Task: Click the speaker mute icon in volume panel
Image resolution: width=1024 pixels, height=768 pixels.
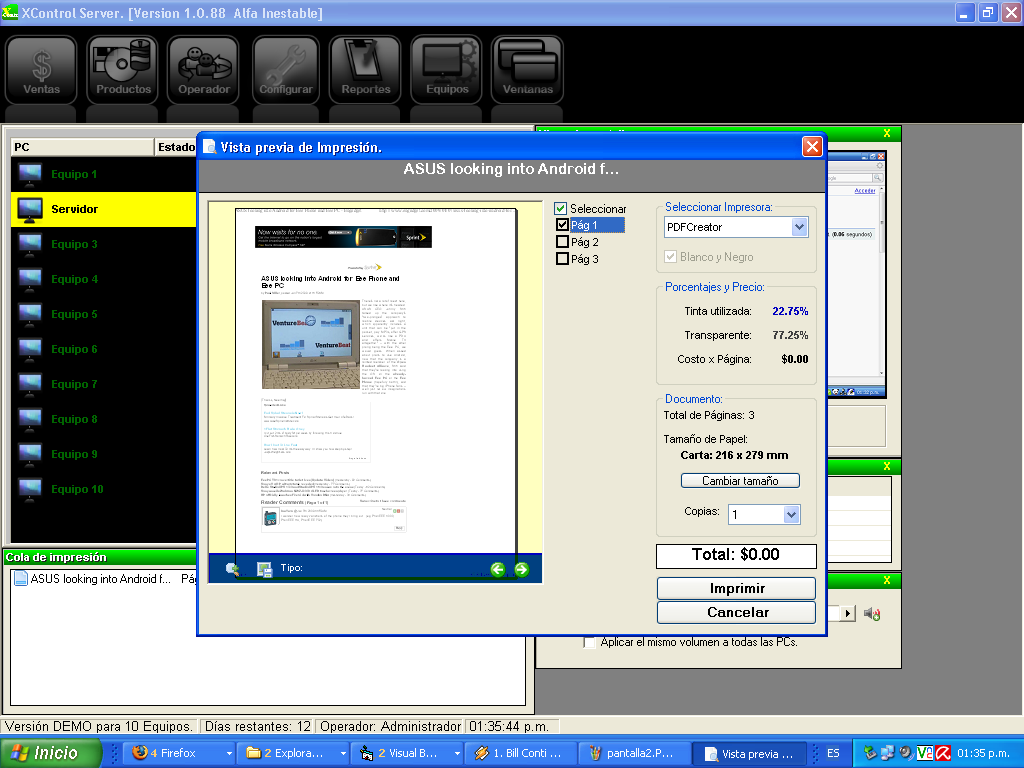Action: click(x=872, y=613)
